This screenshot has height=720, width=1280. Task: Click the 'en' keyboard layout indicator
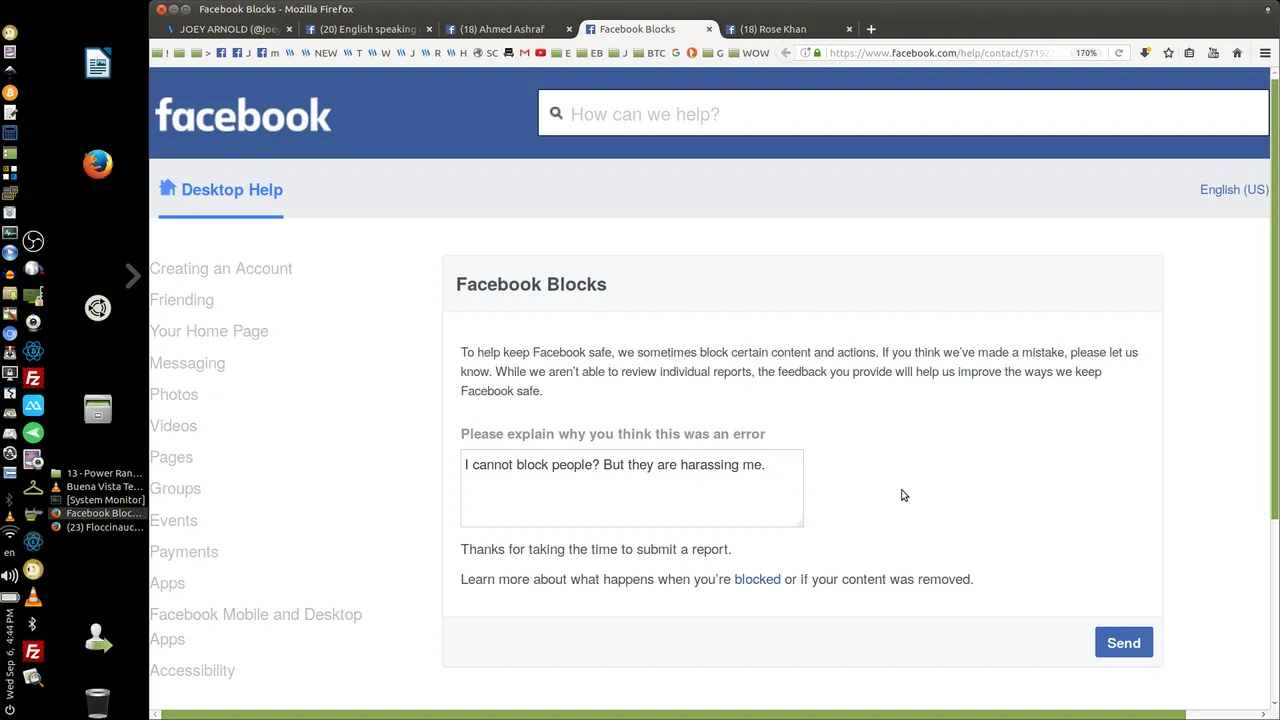tap(10, 552)
